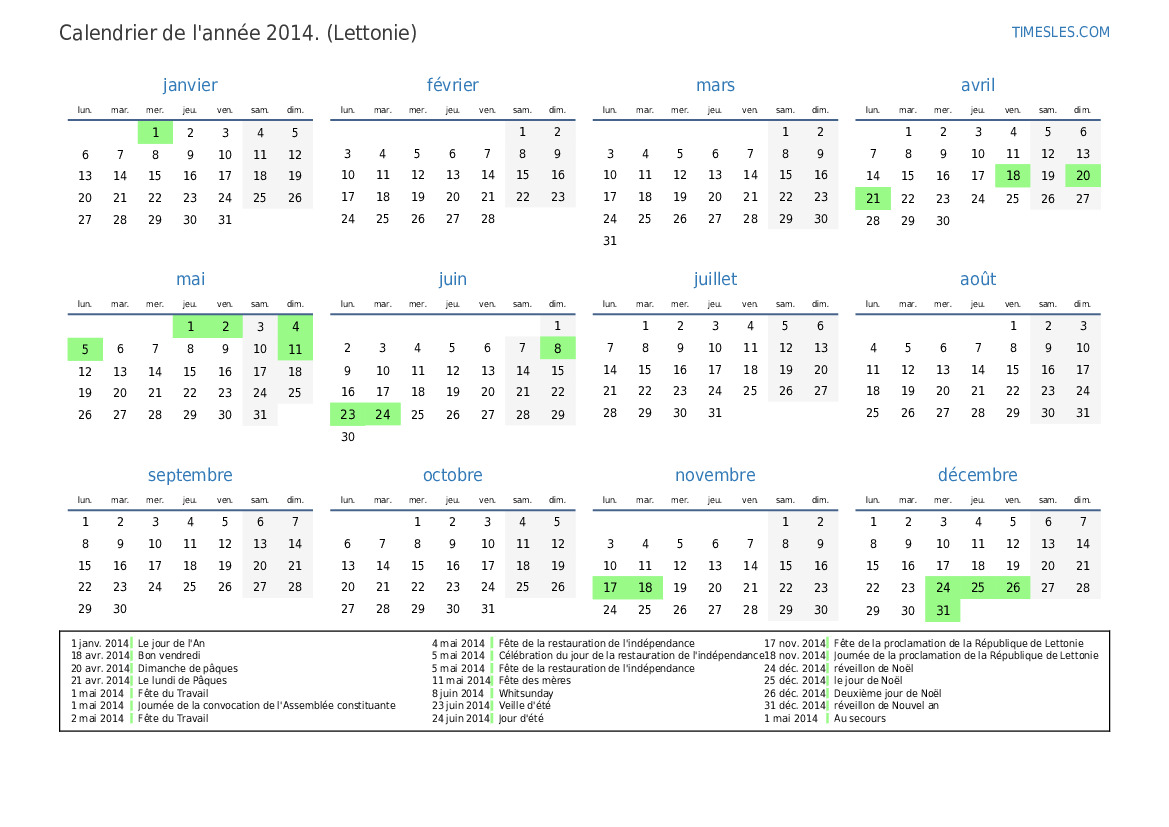
Task: Select 'Fête des mères' holiday entry
Action: pyautogui.click(x=536, y=680)
